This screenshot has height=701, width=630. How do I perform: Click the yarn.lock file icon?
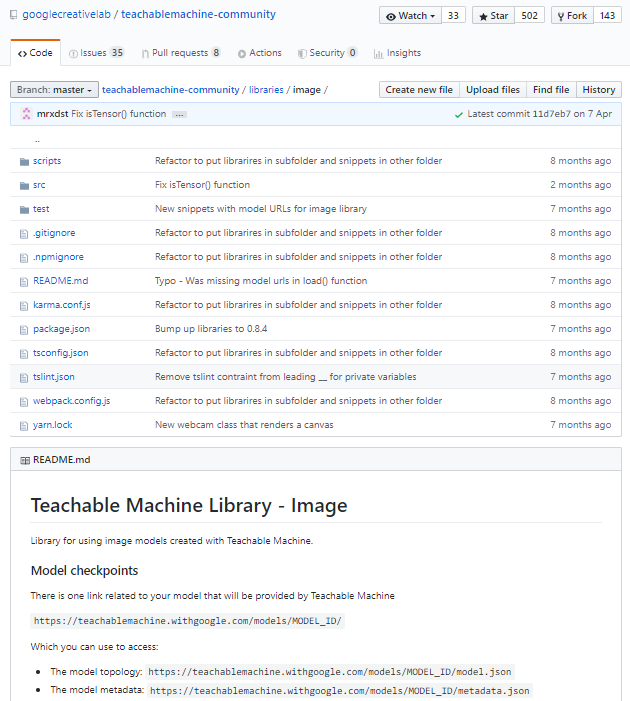24,426
